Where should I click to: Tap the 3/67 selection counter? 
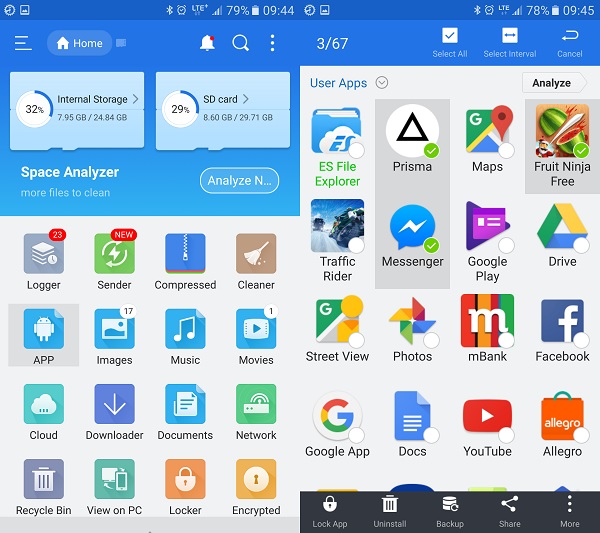pyautogui.click(x=332, y=43)
